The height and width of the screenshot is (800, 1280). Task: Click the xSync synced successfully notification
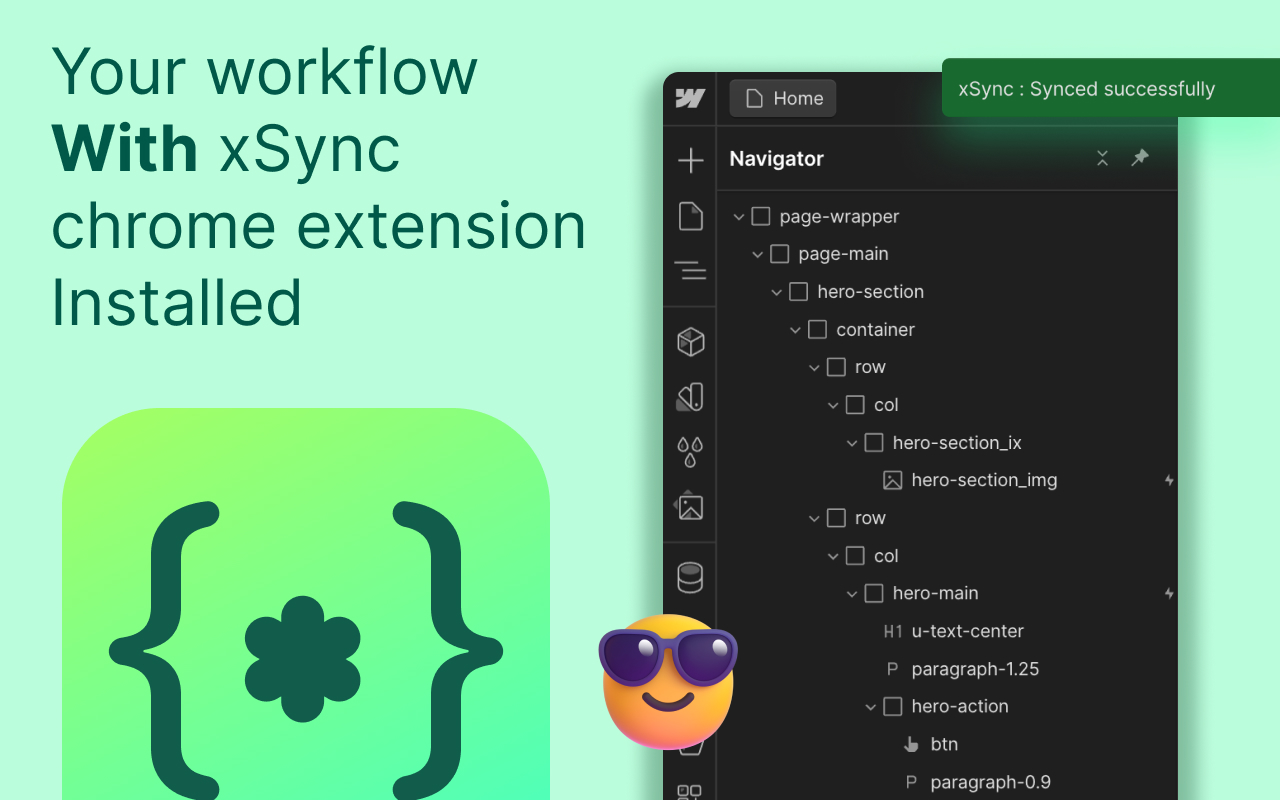pos(1086,89)
